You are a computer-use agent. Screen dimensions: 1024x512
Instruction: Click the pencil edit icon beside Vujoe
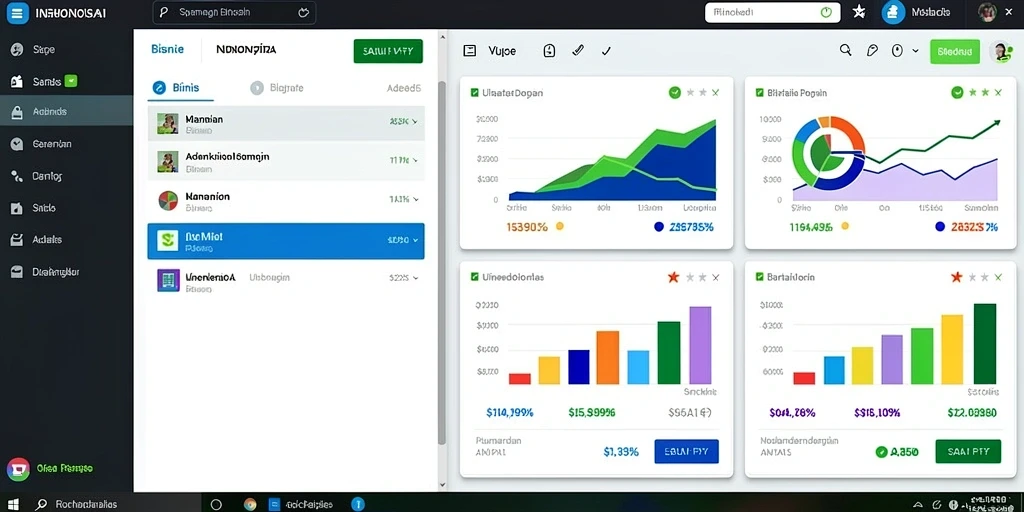578,50
